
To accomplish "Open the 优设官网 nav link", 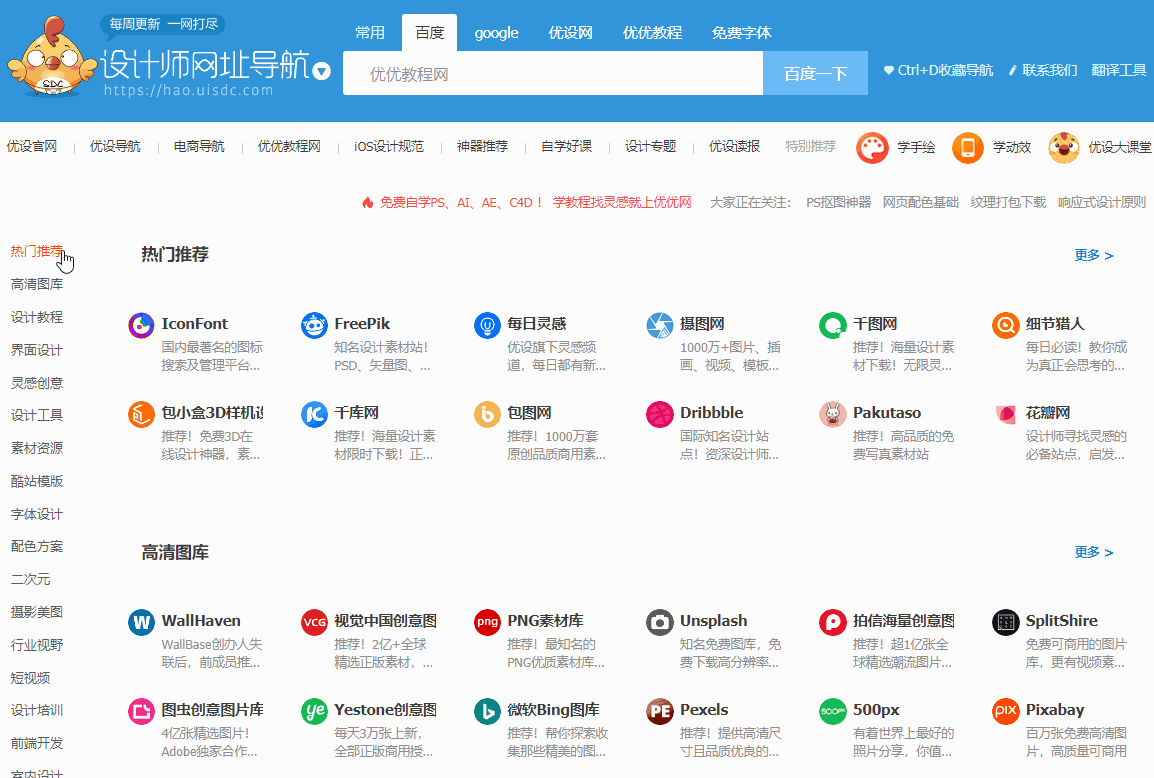I will click(x=32, y=146).
